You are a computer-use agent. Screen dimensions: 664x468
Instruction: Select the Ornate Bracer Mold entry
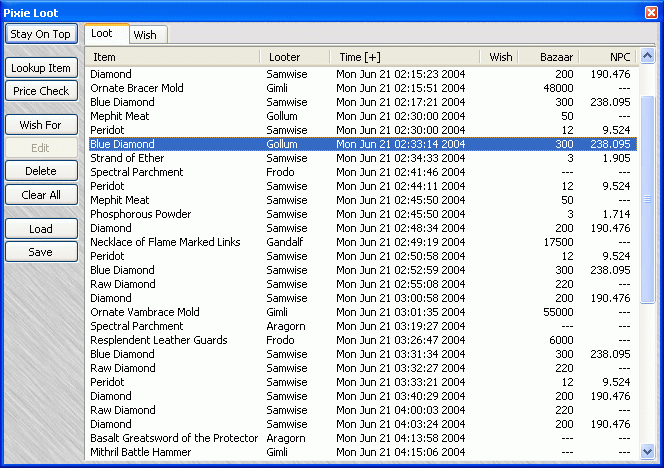click(x=137, y=88)
